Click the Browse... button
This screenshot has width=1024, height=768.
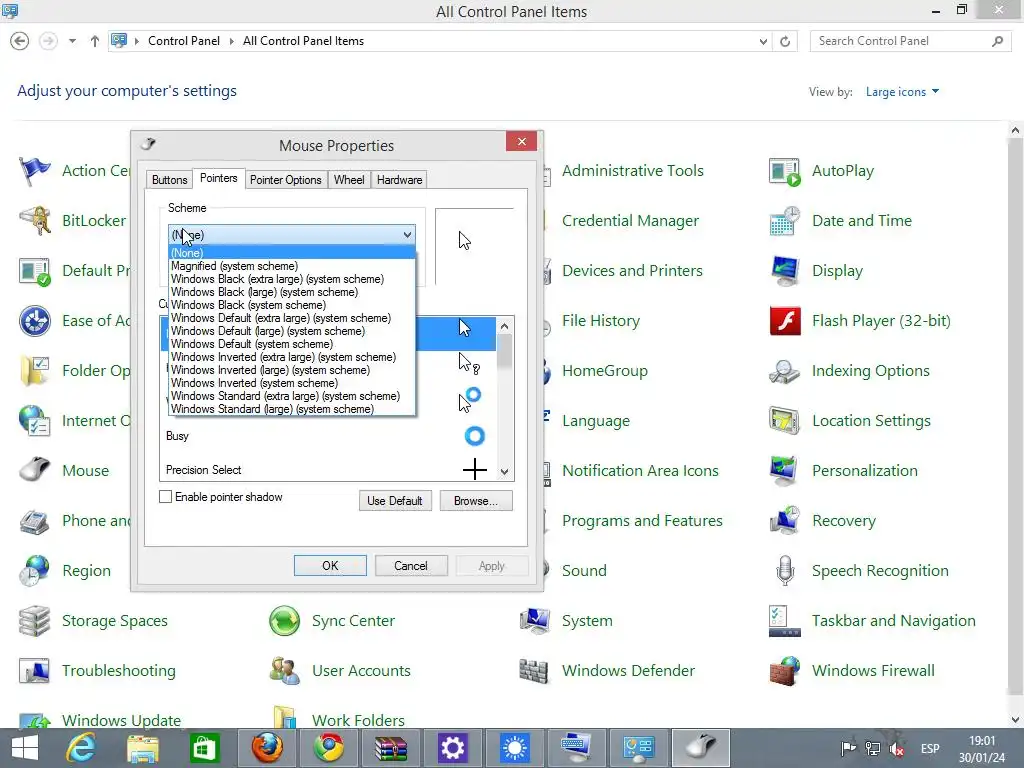(475, 501)
